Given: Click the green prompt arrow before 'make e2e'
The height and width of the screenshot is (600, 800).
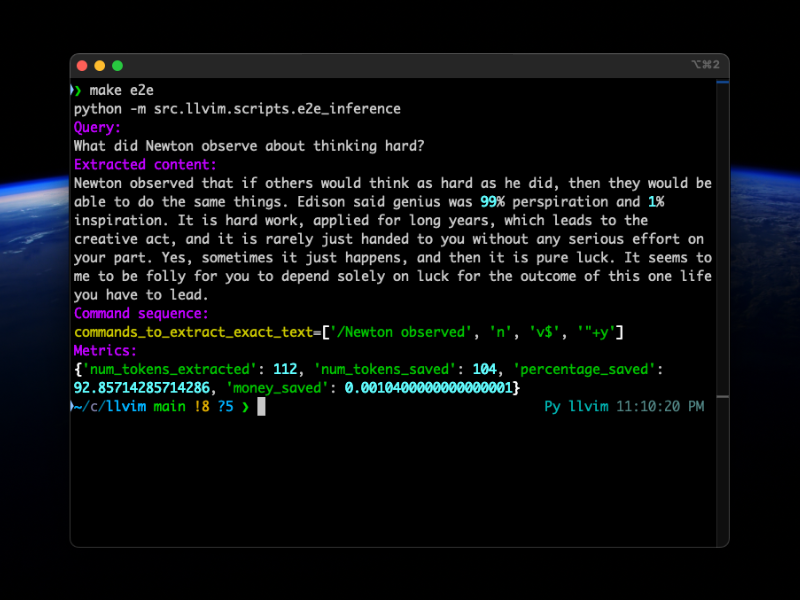Looking at the screenshot, I should [77, 90].
